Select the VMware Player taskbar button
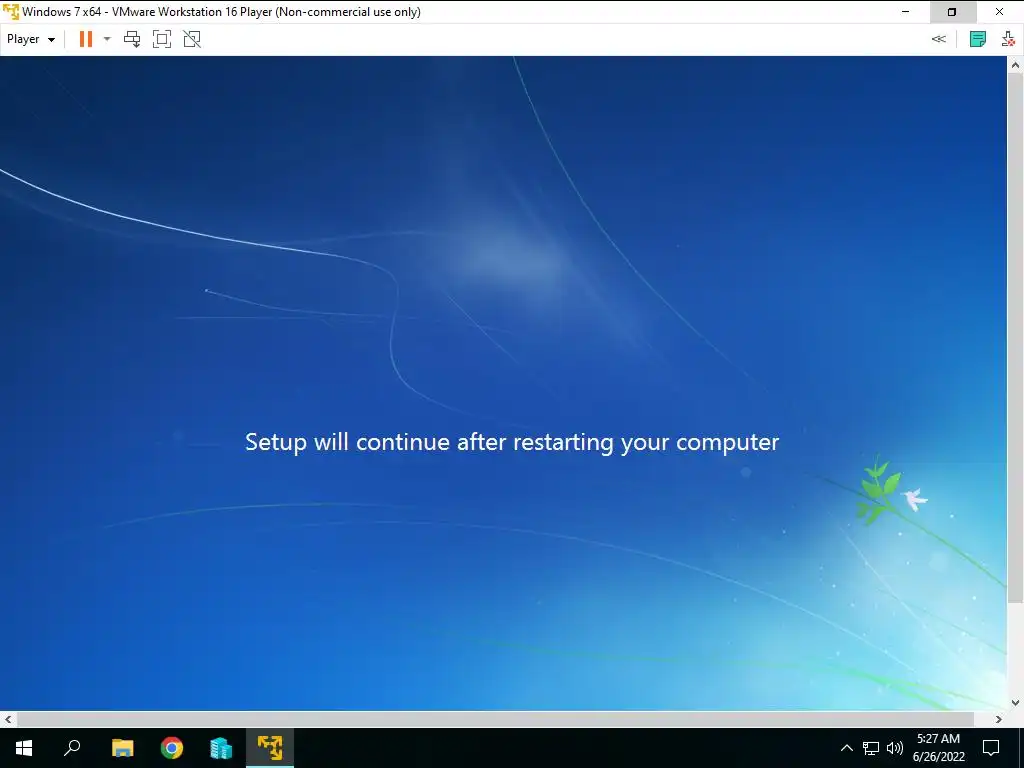The height and width of the screenshot is (768, 1024). (270, 748)
